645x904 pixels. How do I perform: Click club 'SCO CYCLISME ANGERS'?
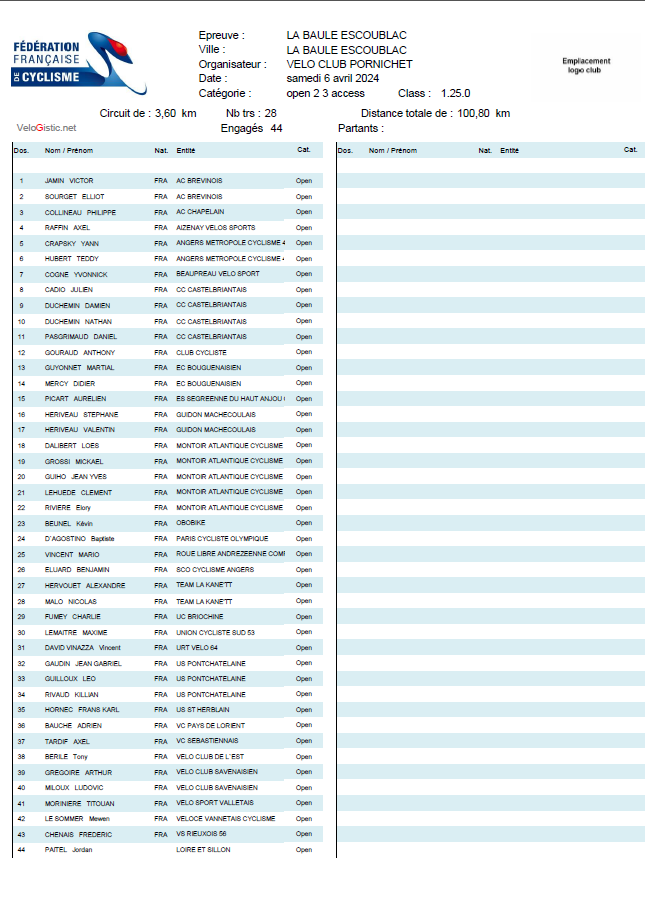point(215,570)
